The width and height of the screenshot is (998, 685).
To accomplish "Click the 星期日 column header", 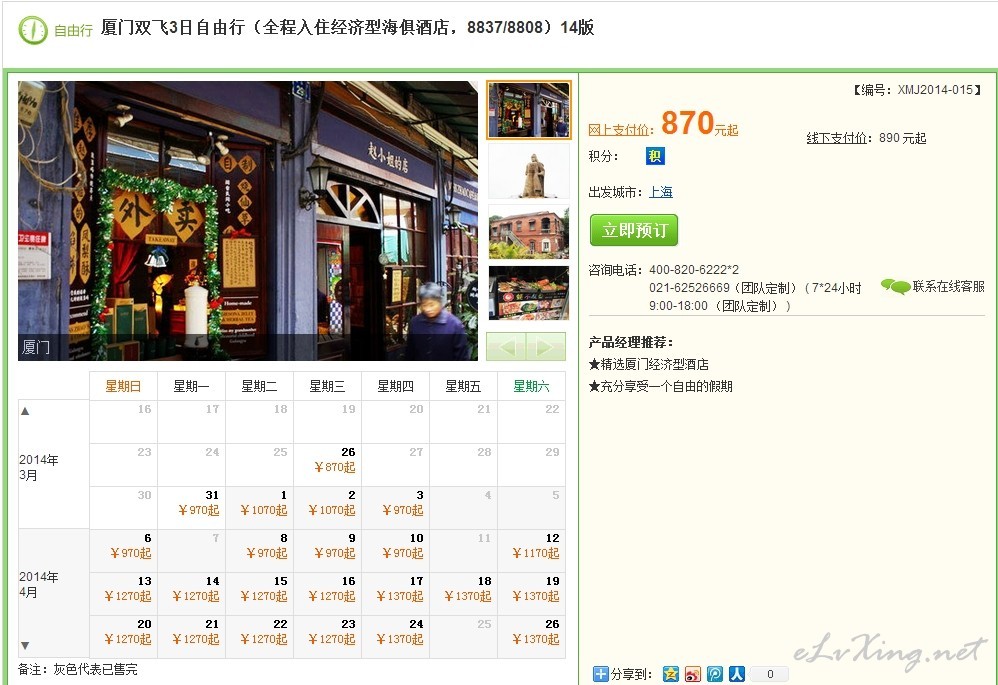I will point(123,386).
